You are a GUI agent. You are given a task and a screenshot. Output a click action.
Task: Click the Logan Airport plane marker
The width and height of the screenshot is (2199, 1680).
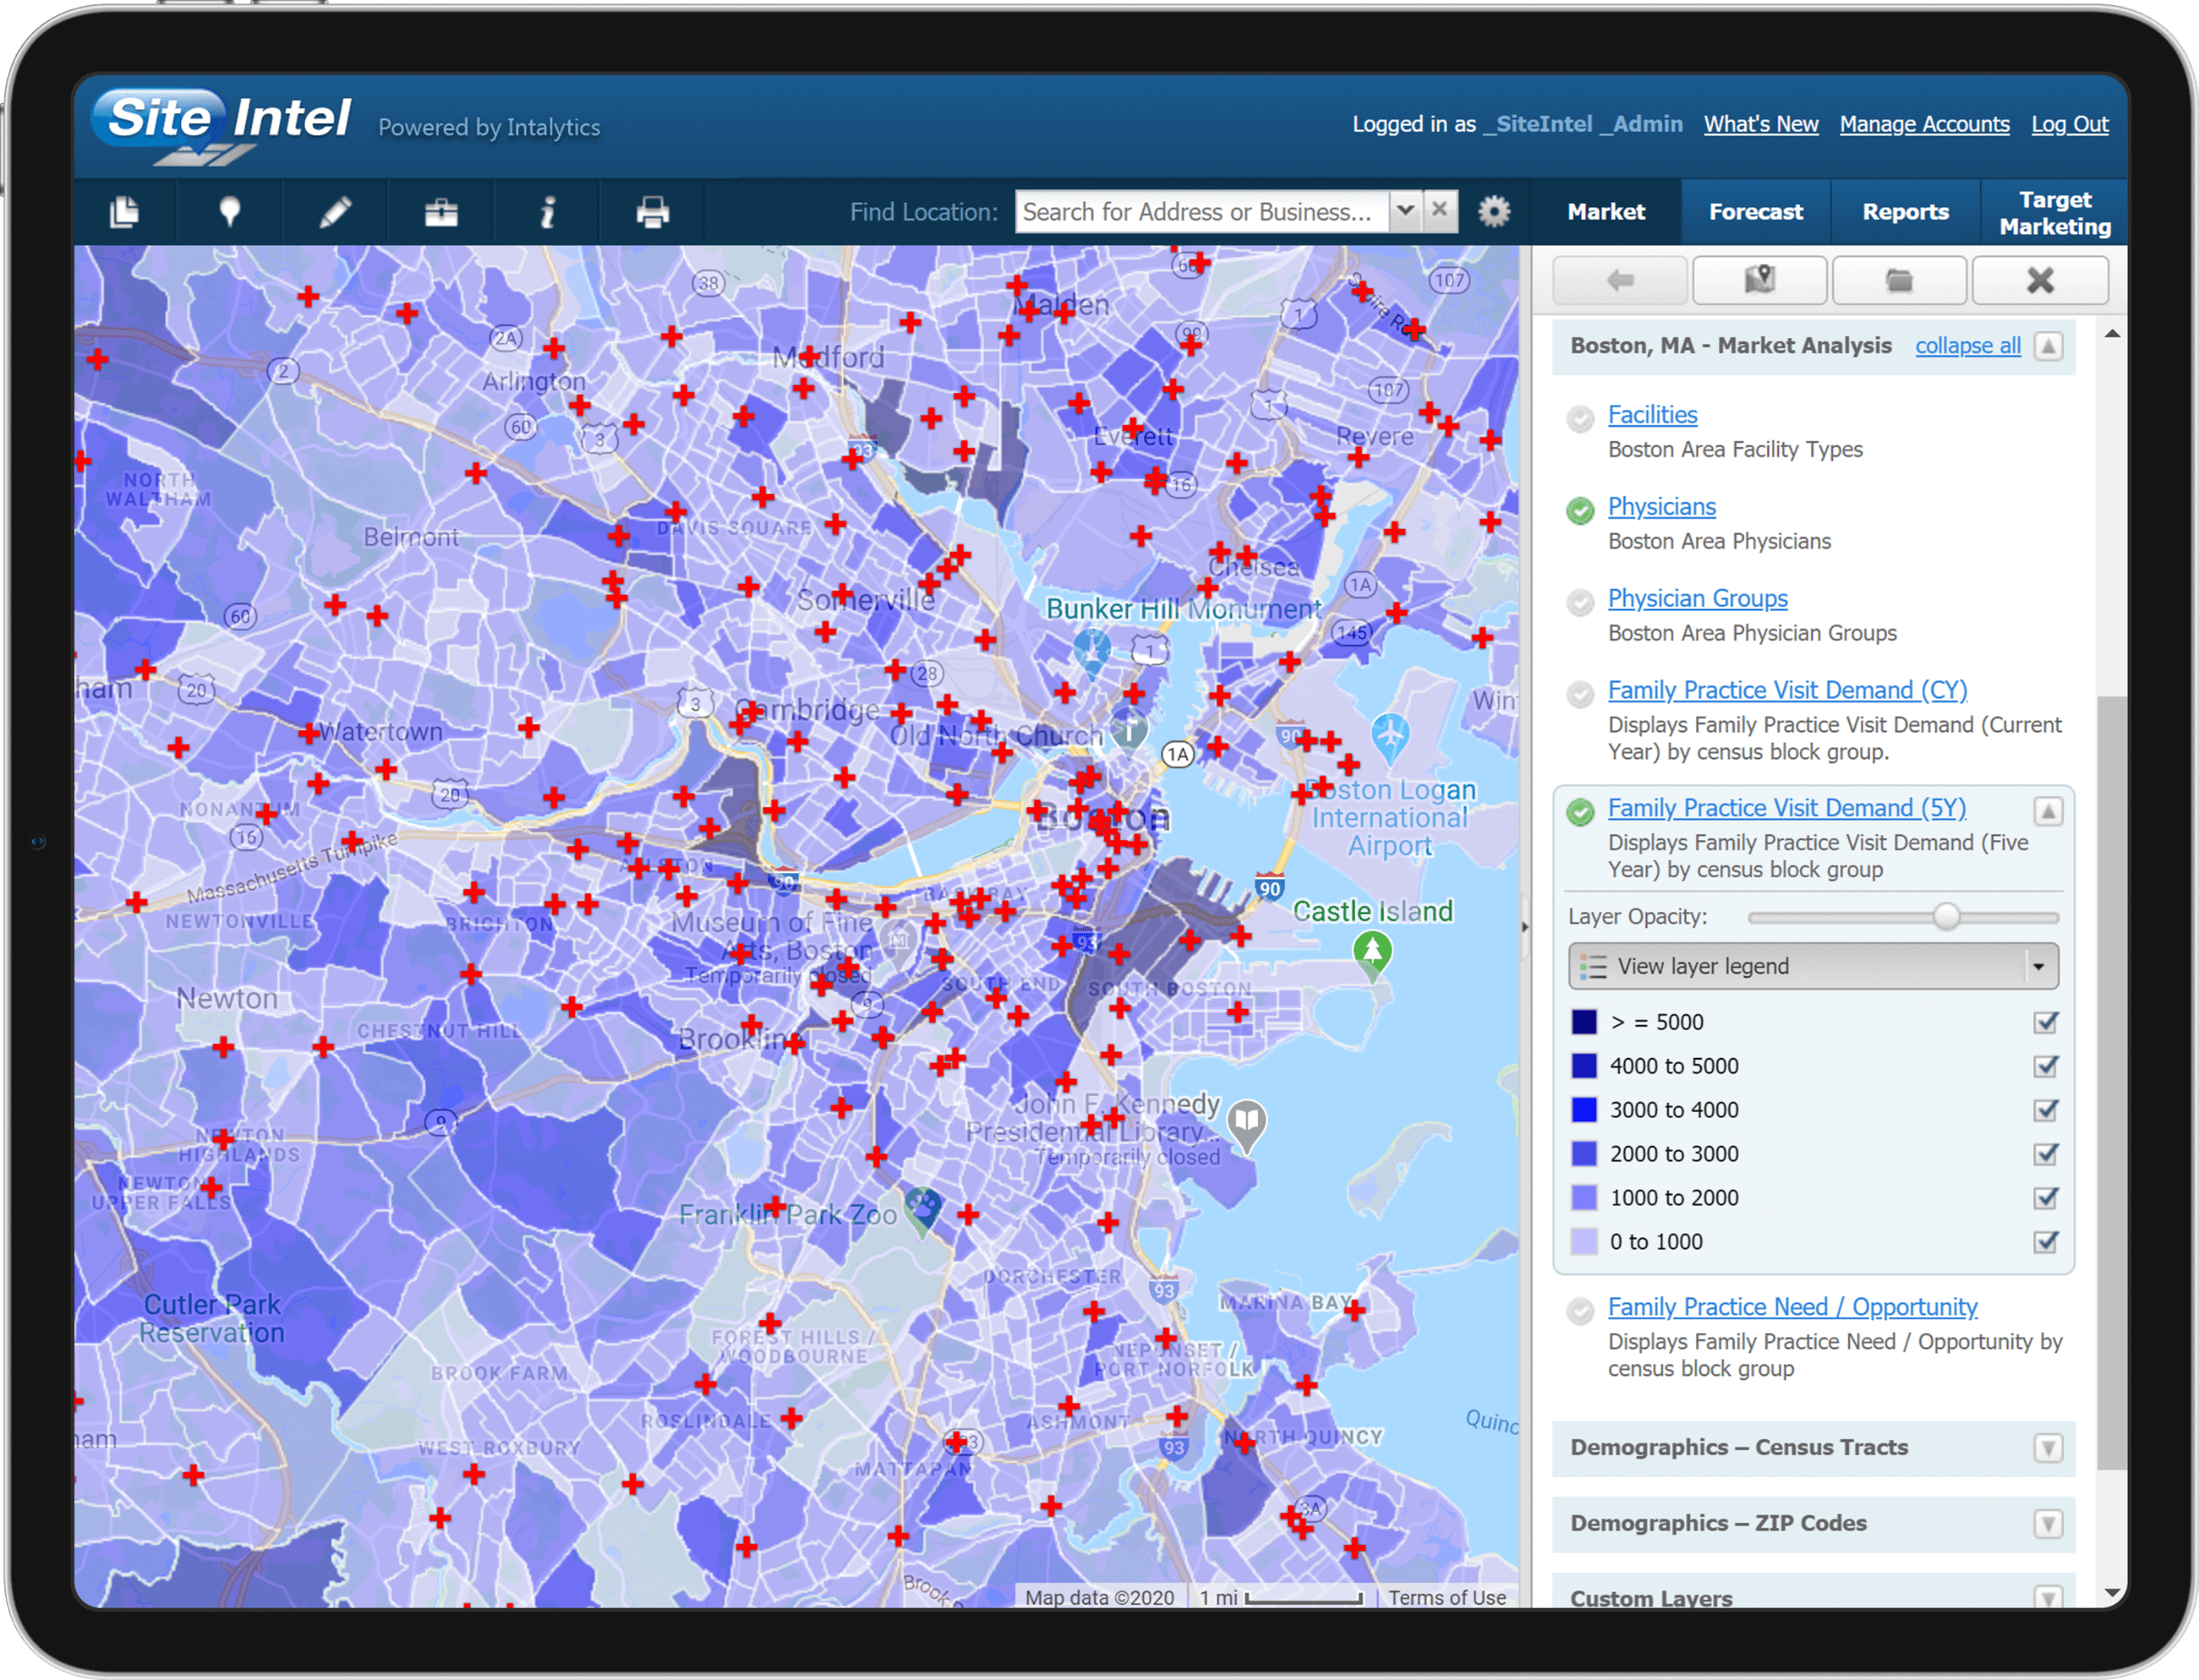tap(1390, 736)
